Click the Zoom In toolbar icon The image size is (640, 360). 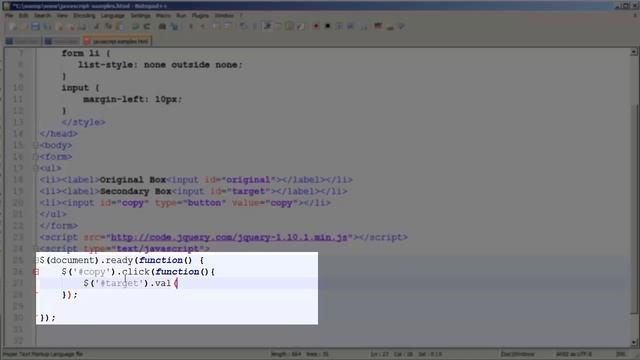(191, 27)
